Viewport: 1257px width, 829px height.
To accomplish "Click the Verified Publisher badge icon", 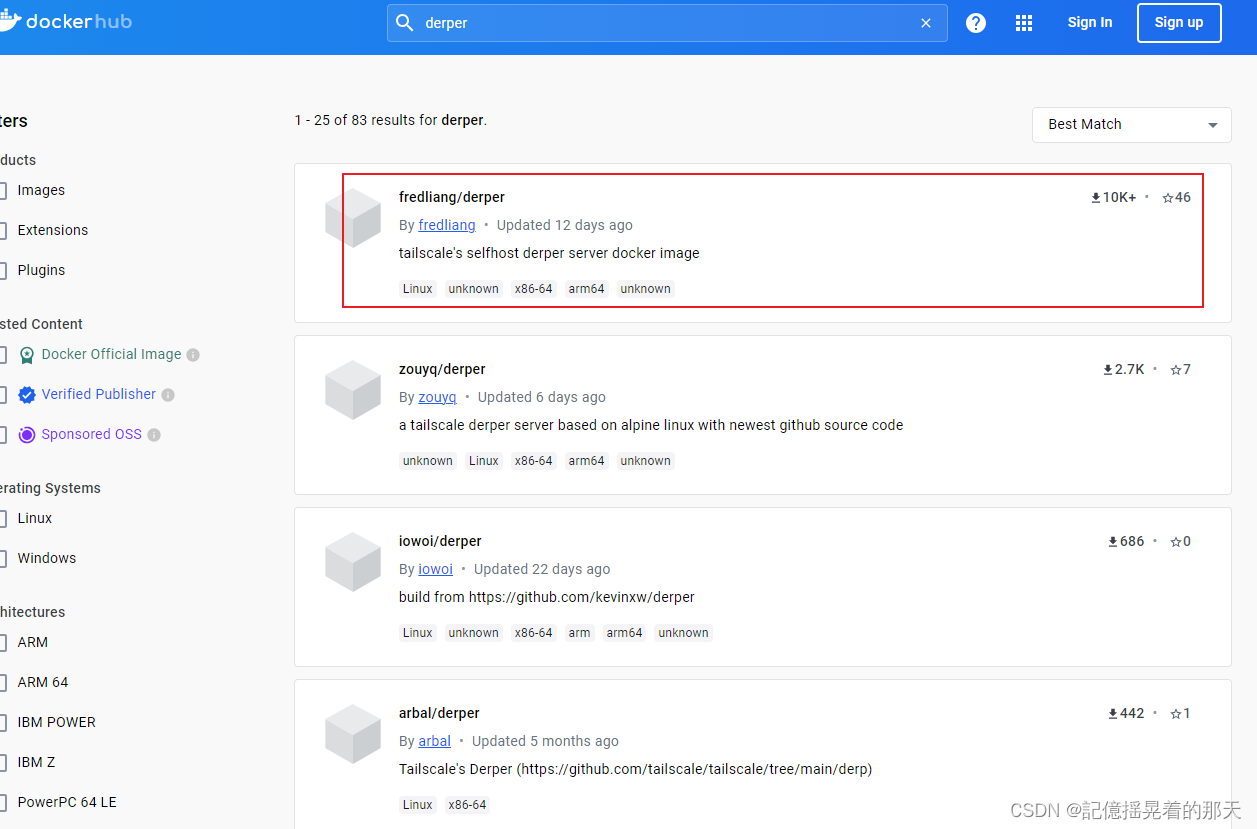I will coord(27,395).
